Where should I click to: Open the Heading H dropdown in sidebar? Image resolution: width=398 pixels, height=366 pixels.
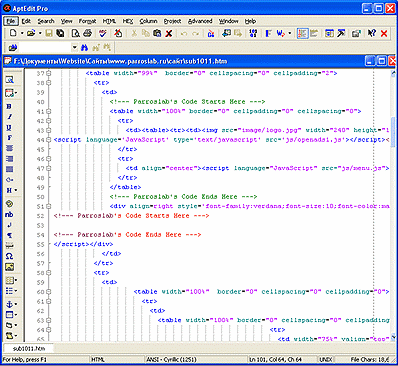point(16,190)
